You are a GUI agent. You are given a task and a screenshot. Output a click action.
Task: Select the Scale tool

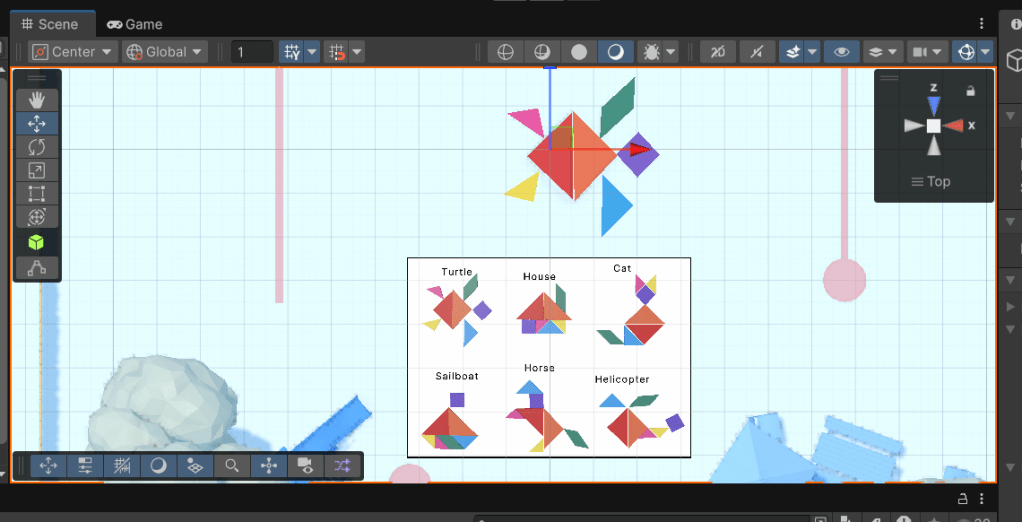[37, 170]
